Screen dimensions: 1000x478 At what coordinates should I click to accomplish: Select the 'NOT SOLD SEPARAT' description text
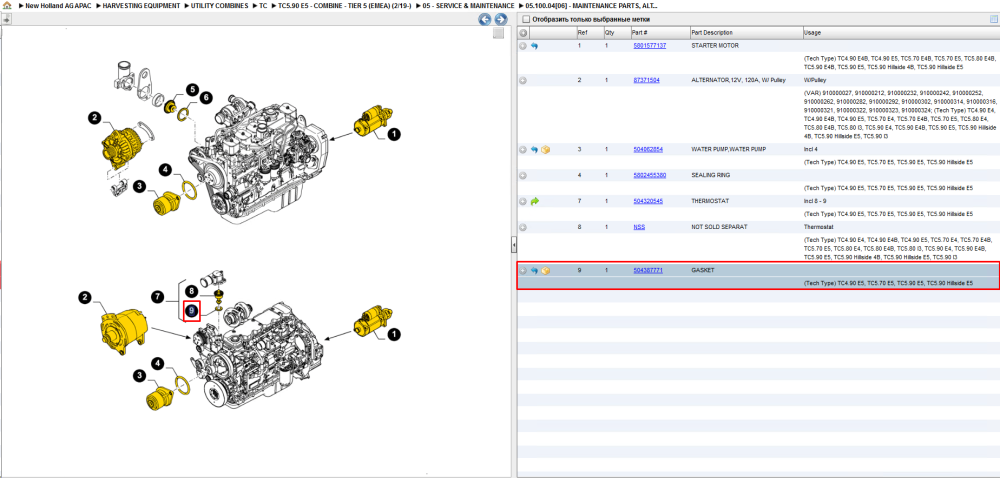click(x=719, y=227)
